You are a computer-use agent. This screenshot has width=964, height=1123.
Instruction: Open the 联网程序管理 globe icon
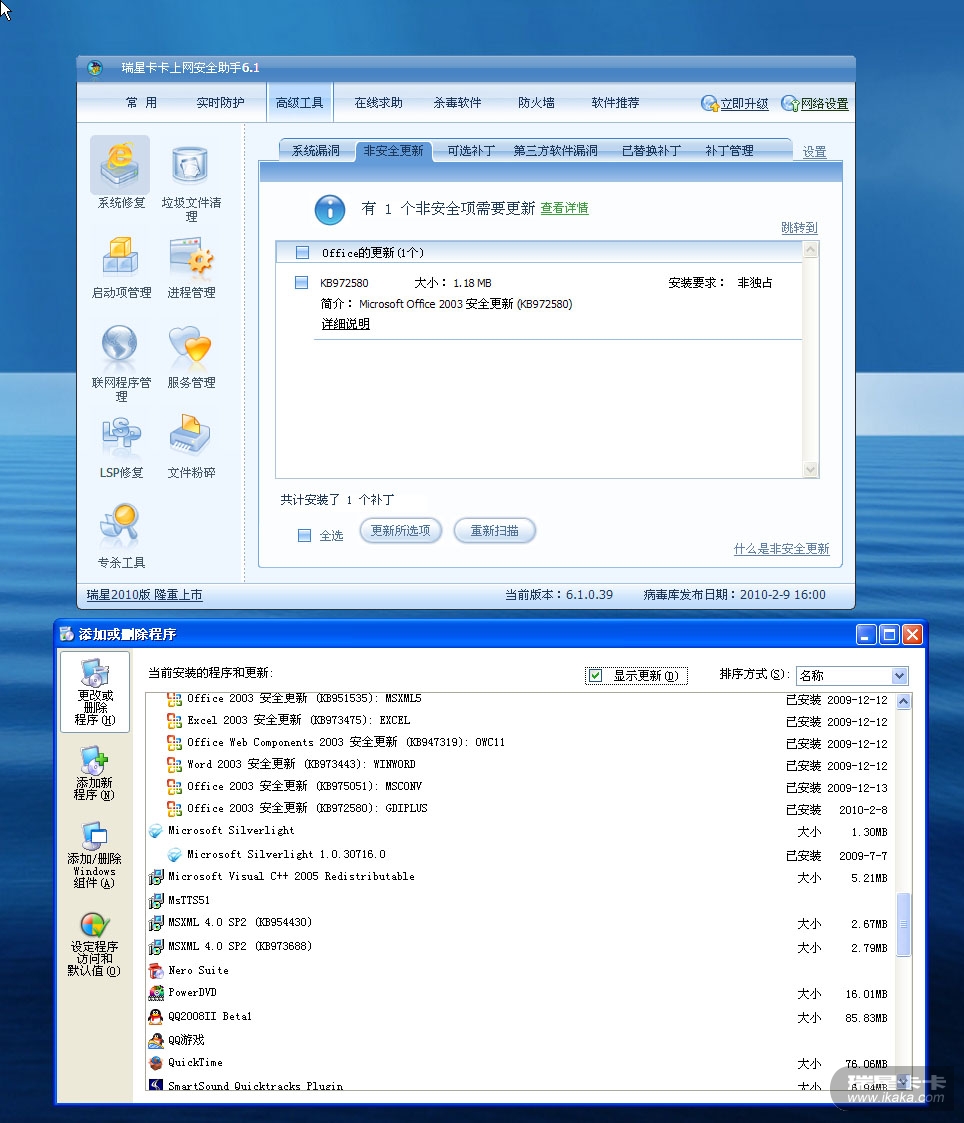(120, 344)
